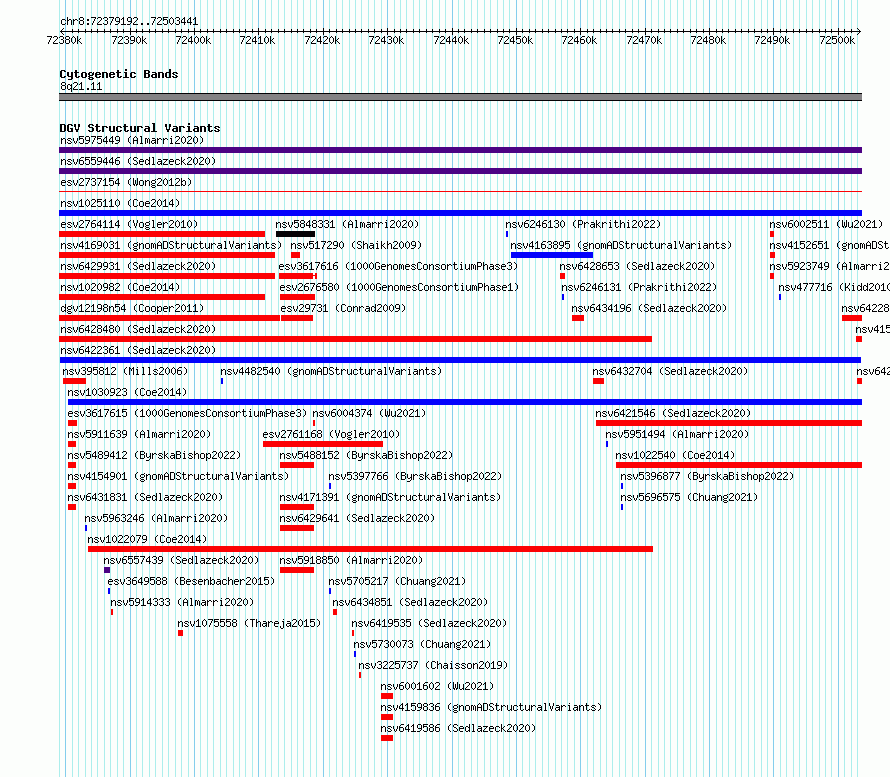Click dgv12198n54 (Cooper2011) label

pyautogui.click(x=132, y=308)
